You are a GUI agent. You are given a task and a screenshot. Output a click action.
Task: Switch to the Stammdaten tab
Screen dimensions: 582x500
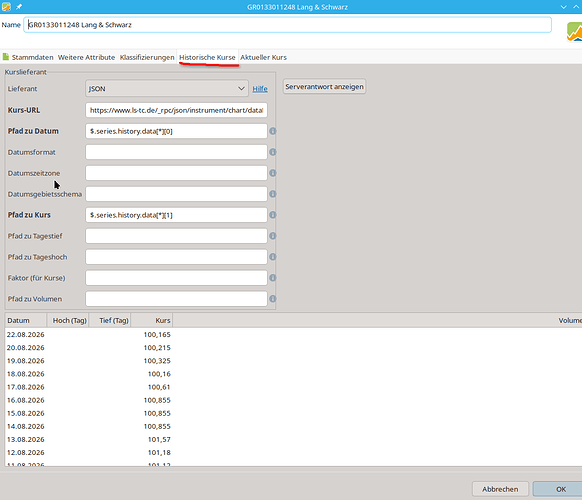click(x=28, y=57)
